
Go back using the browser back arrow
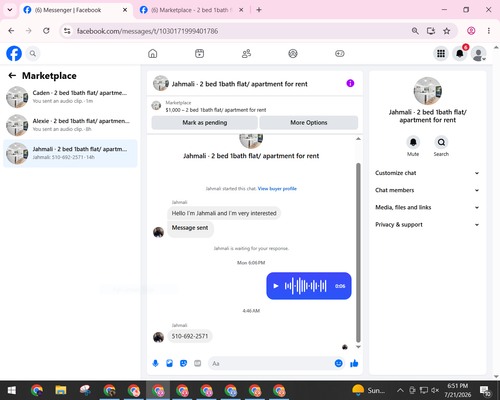coord(11,31)
